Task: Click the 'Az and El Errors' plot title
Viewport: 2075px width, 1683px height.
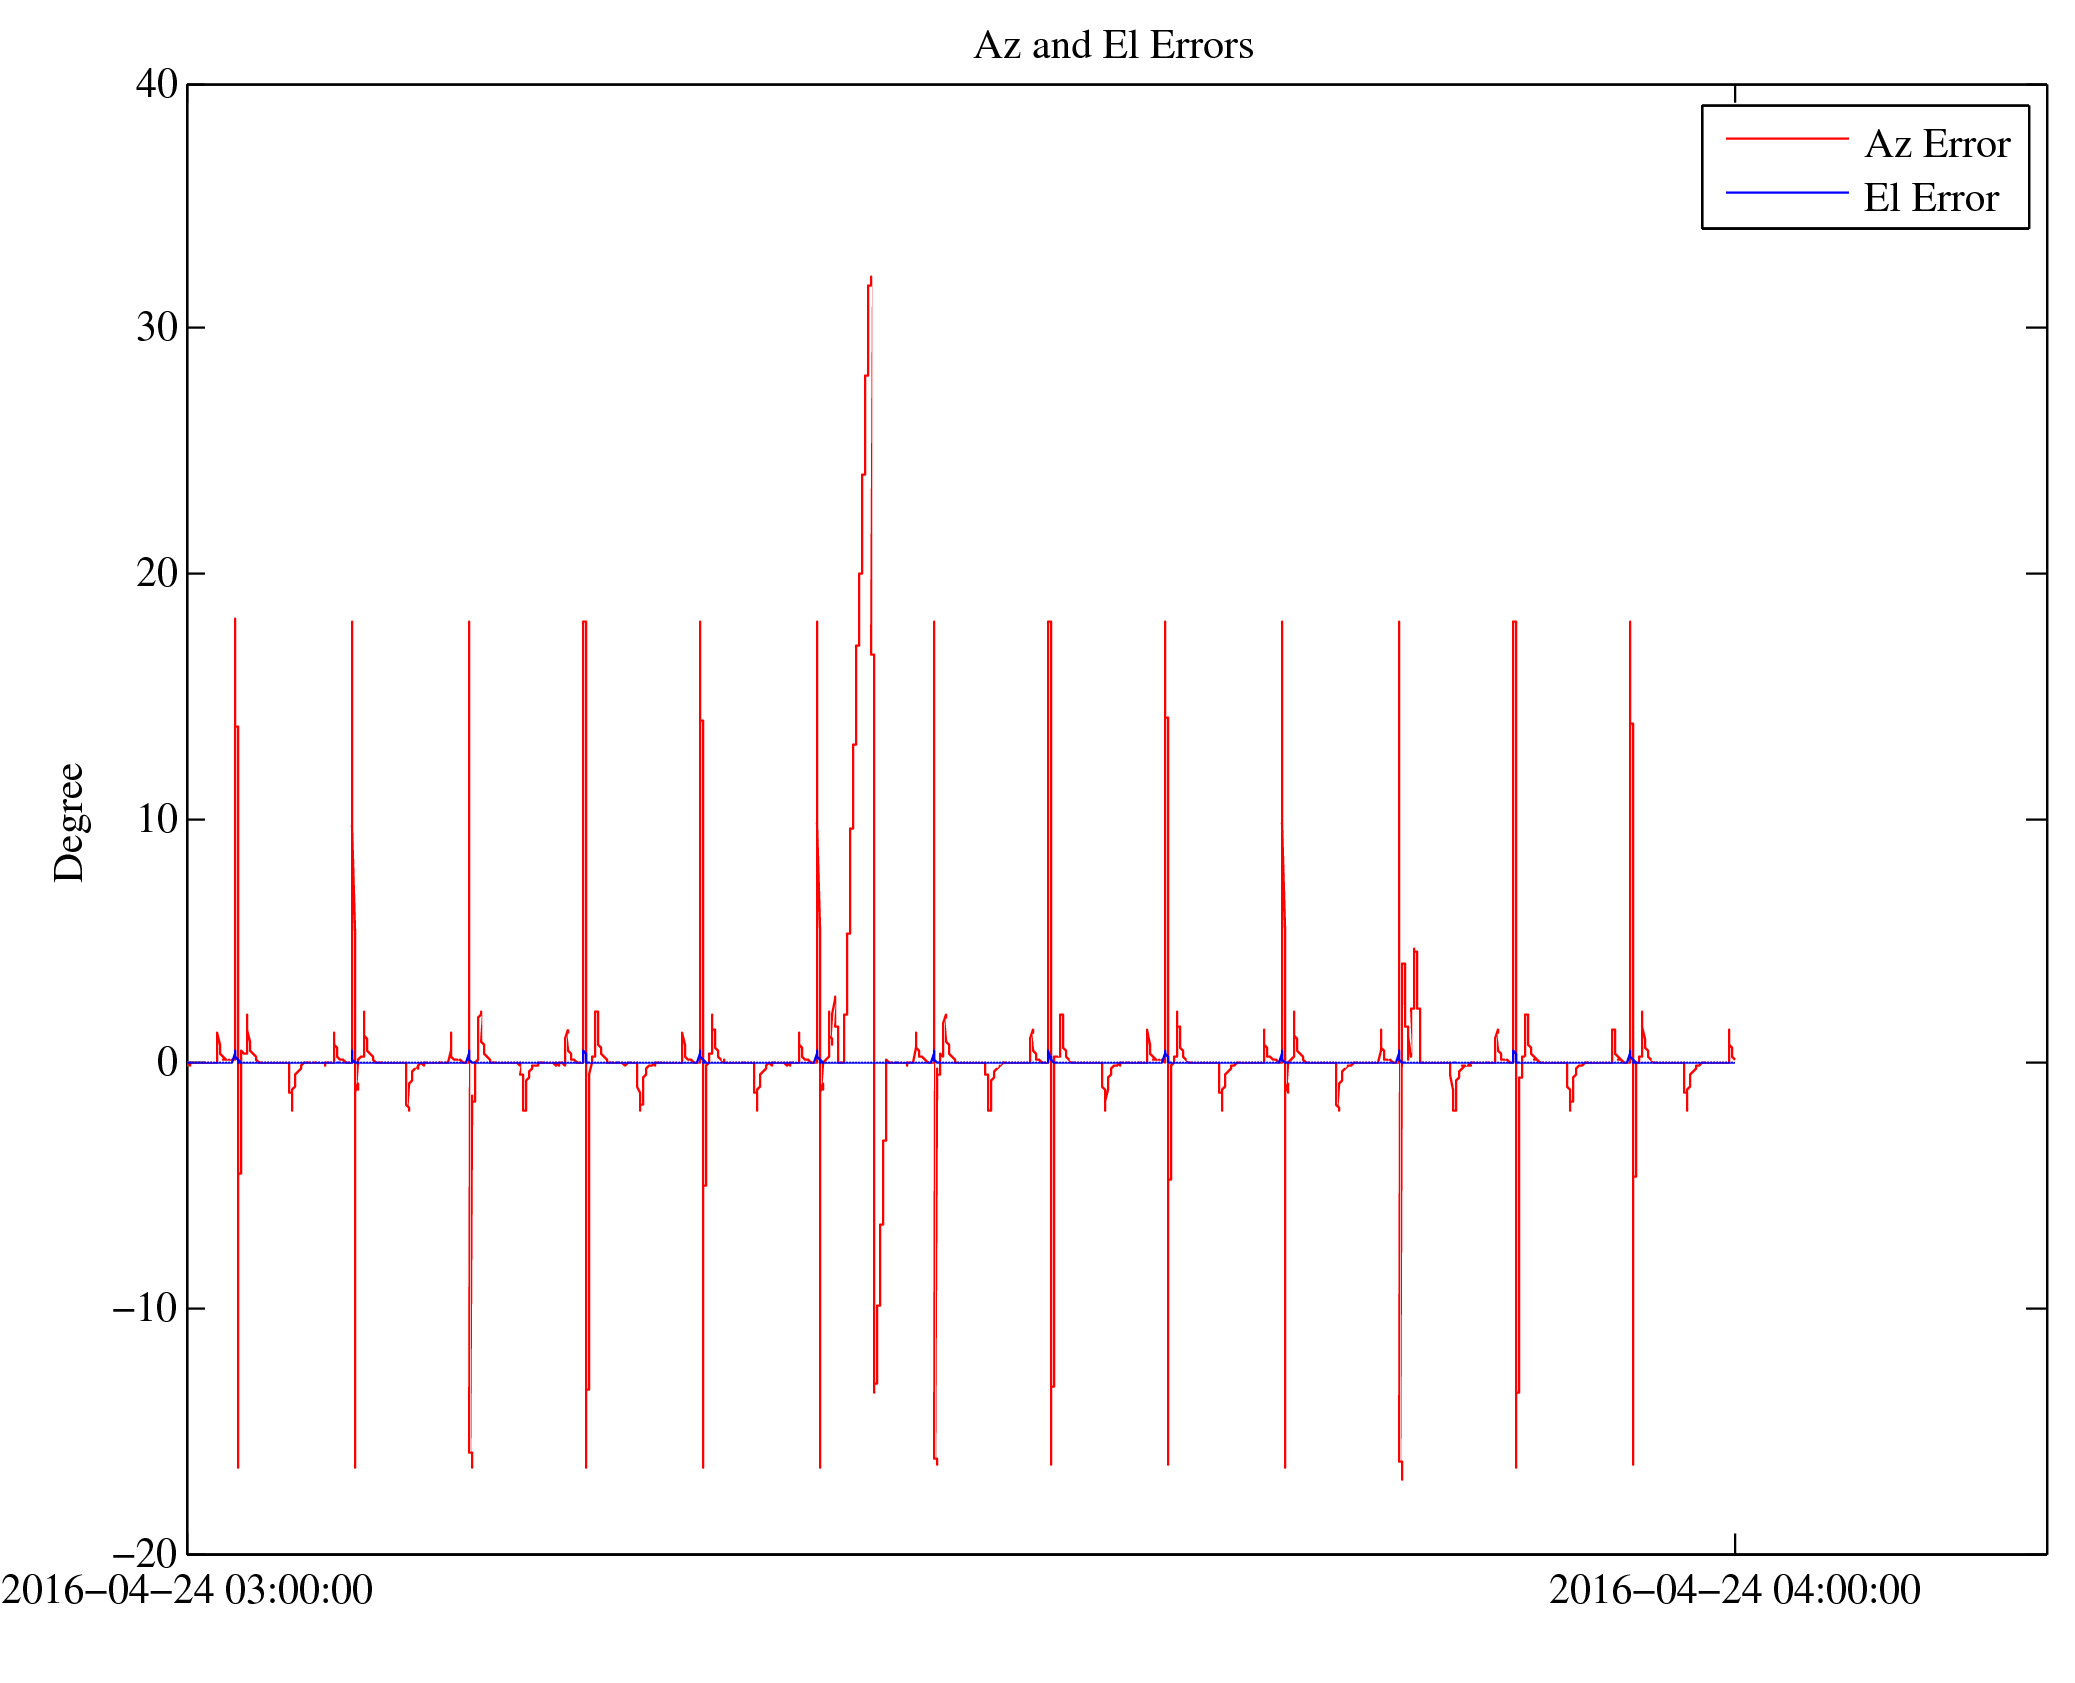Action: pyautogui.click(x=1112, y=46)
